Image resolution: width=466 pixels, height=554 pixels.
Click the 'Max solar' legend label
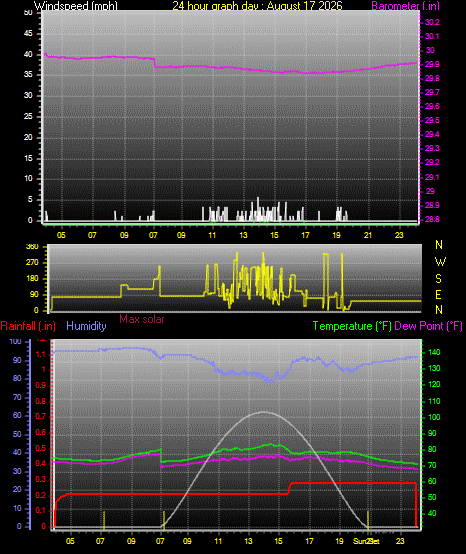point(142,319)
